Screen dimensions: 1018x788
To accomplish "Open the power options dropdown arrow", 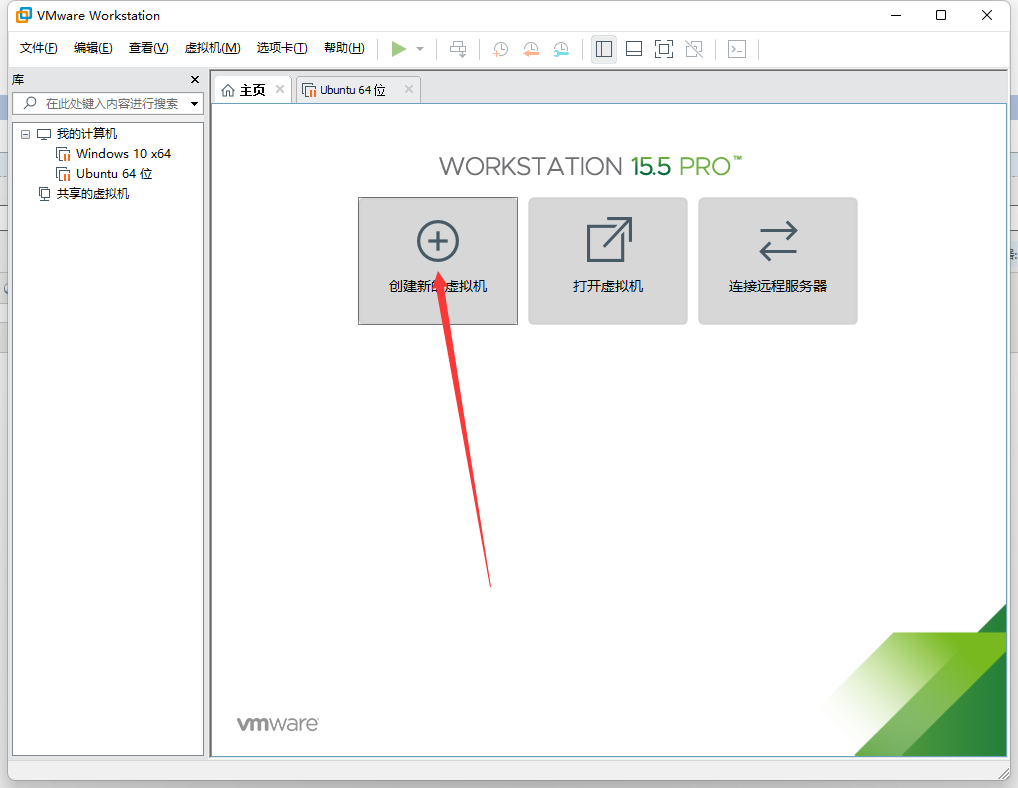I will [x=420, y=49].
